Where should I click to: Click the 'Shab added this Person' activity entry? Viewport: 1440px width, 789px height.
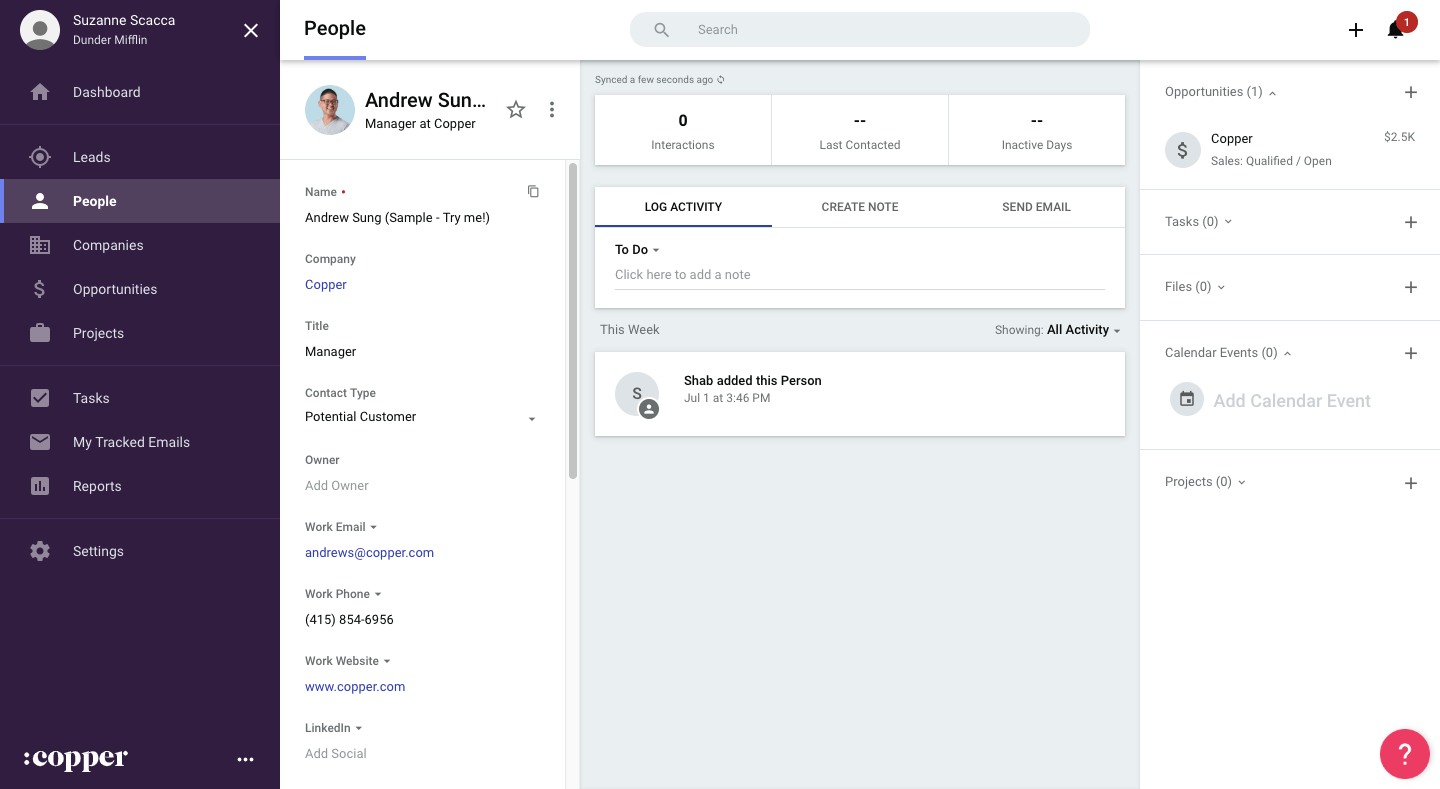point(860,393)
